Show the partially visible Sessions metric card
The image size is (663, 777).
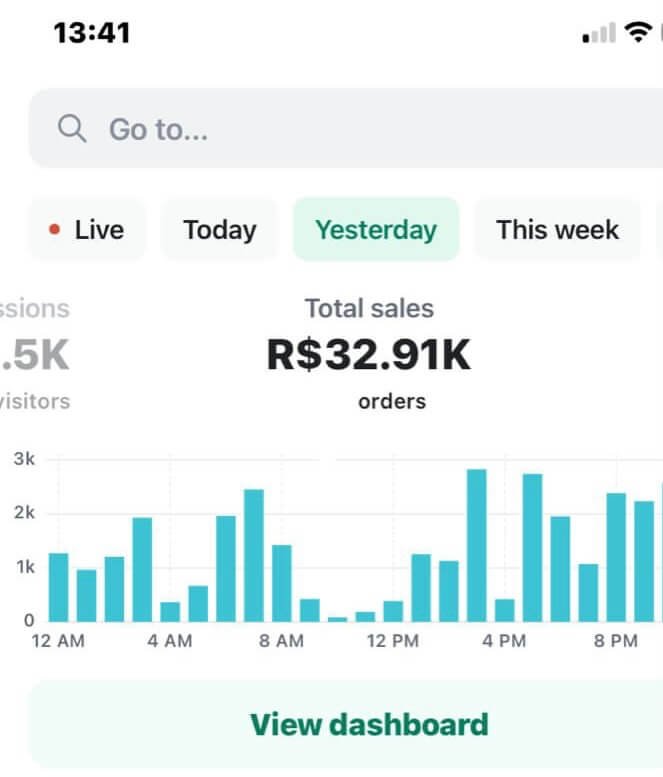[x=35, y=355]
